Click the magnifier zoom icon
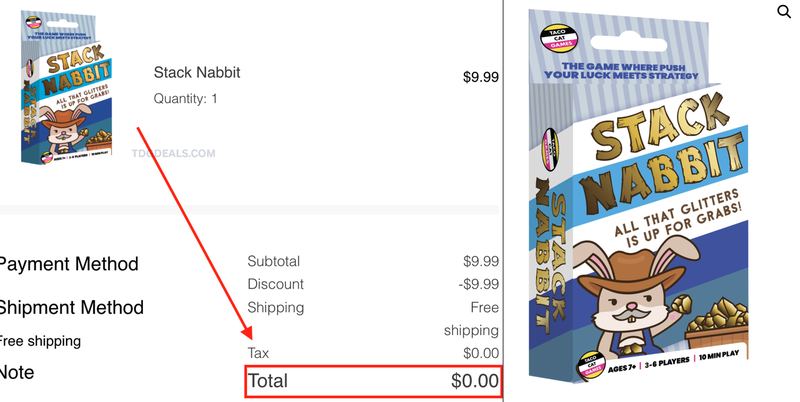 pyautogui.click(x=784, y=11)
